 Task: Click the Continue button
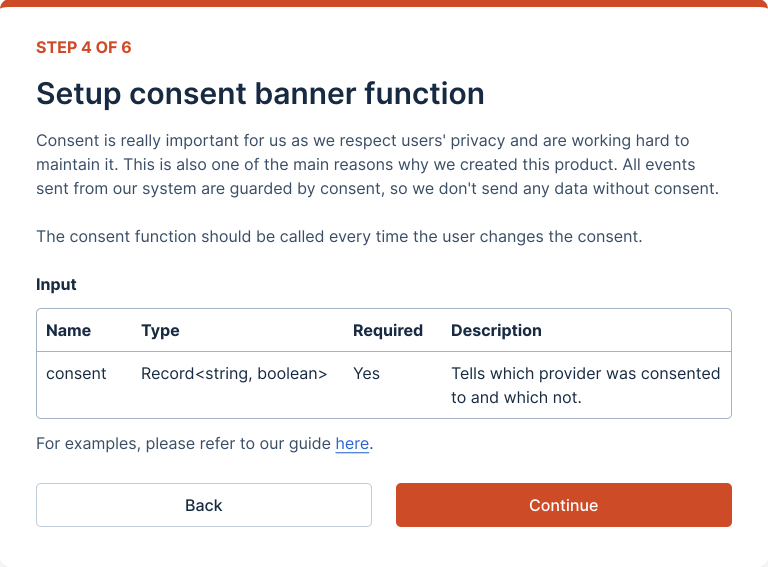pyautogui.click(x=563, y=505)
